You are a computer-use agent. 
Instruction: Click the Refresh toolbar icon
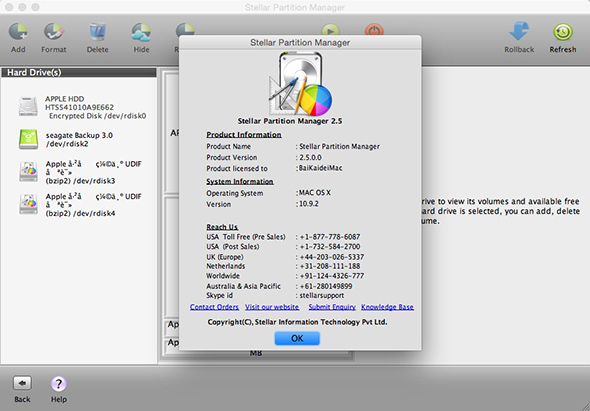tap(563, 32)
